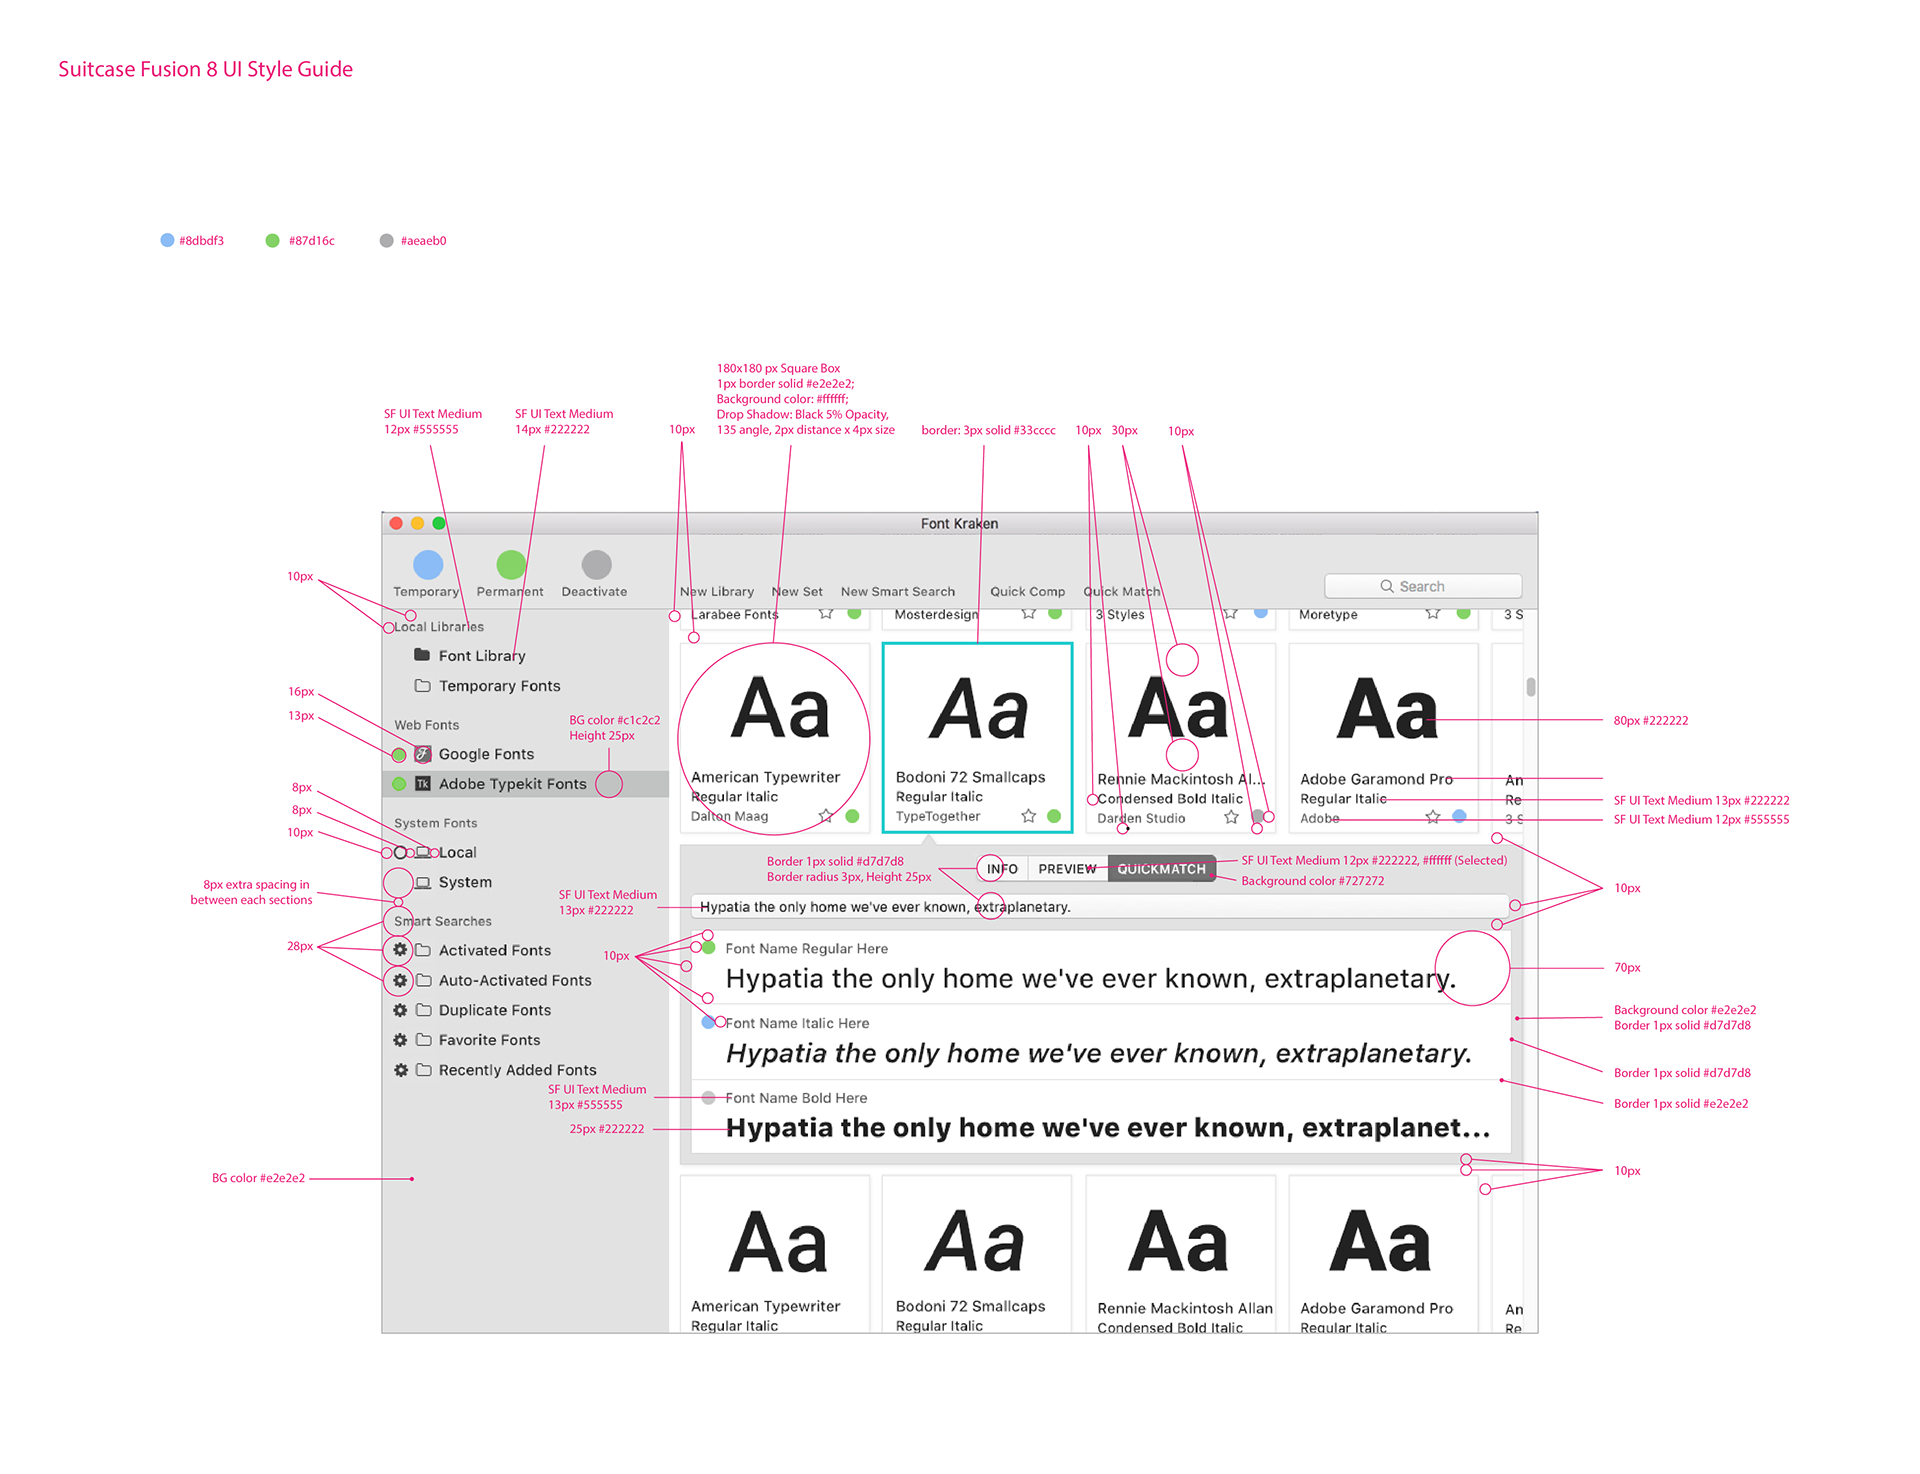Click New Smart Search toolbar item
Screen dimensions: 1920x1474
pos(898,592)
